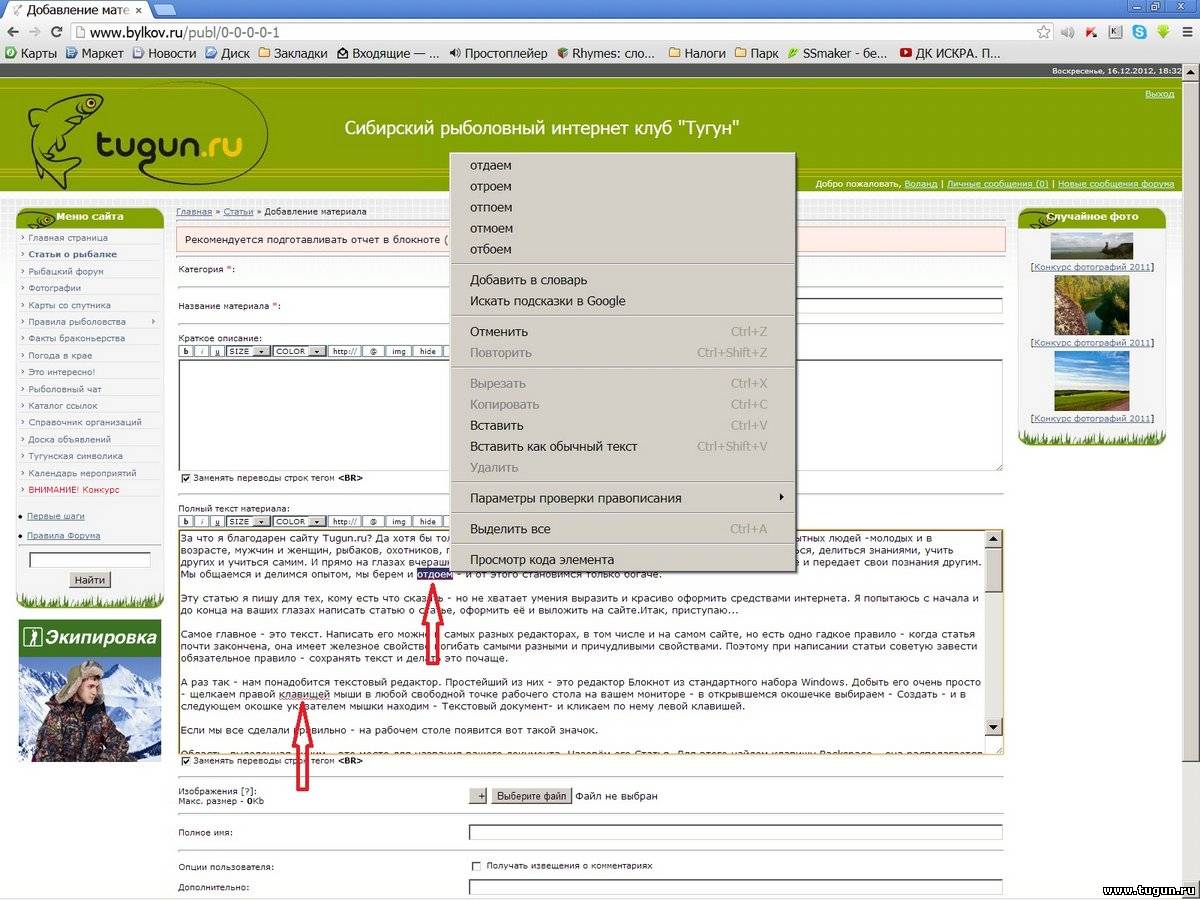The image size is (1200, 900).
Task: Open 'Личные сообщения (0)' link
Action: (x=998, y=184)
